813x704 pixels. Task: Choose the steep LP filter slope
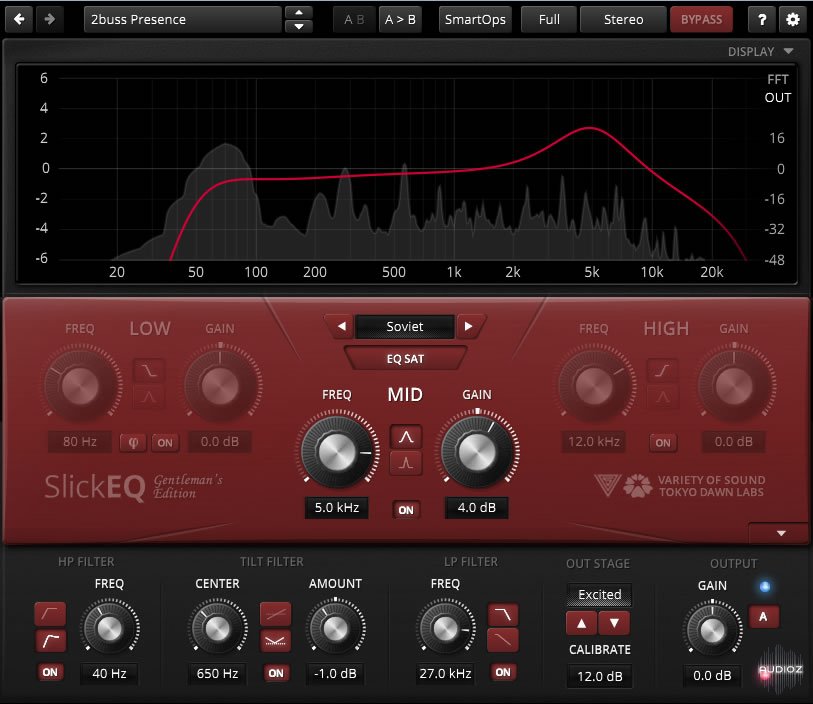[x=502, y=614]
